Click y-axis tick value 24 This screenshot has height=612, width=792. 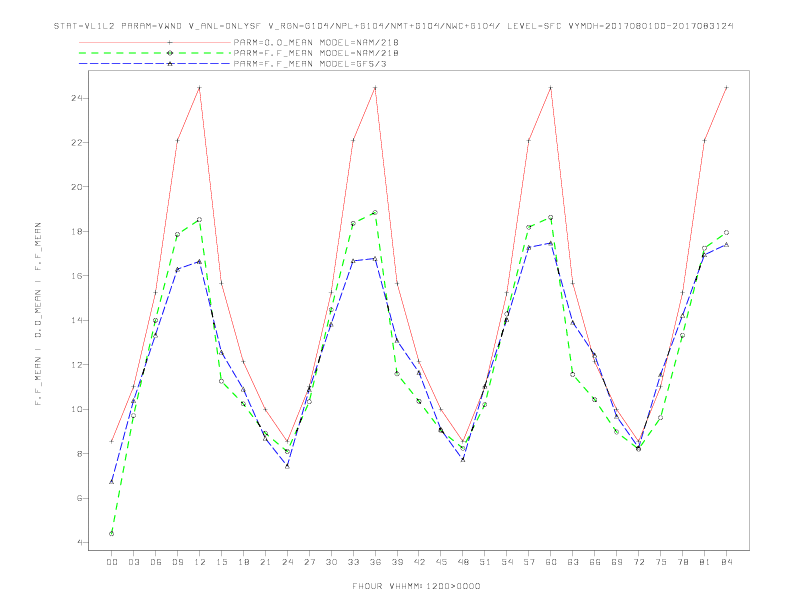pos(77,98)
